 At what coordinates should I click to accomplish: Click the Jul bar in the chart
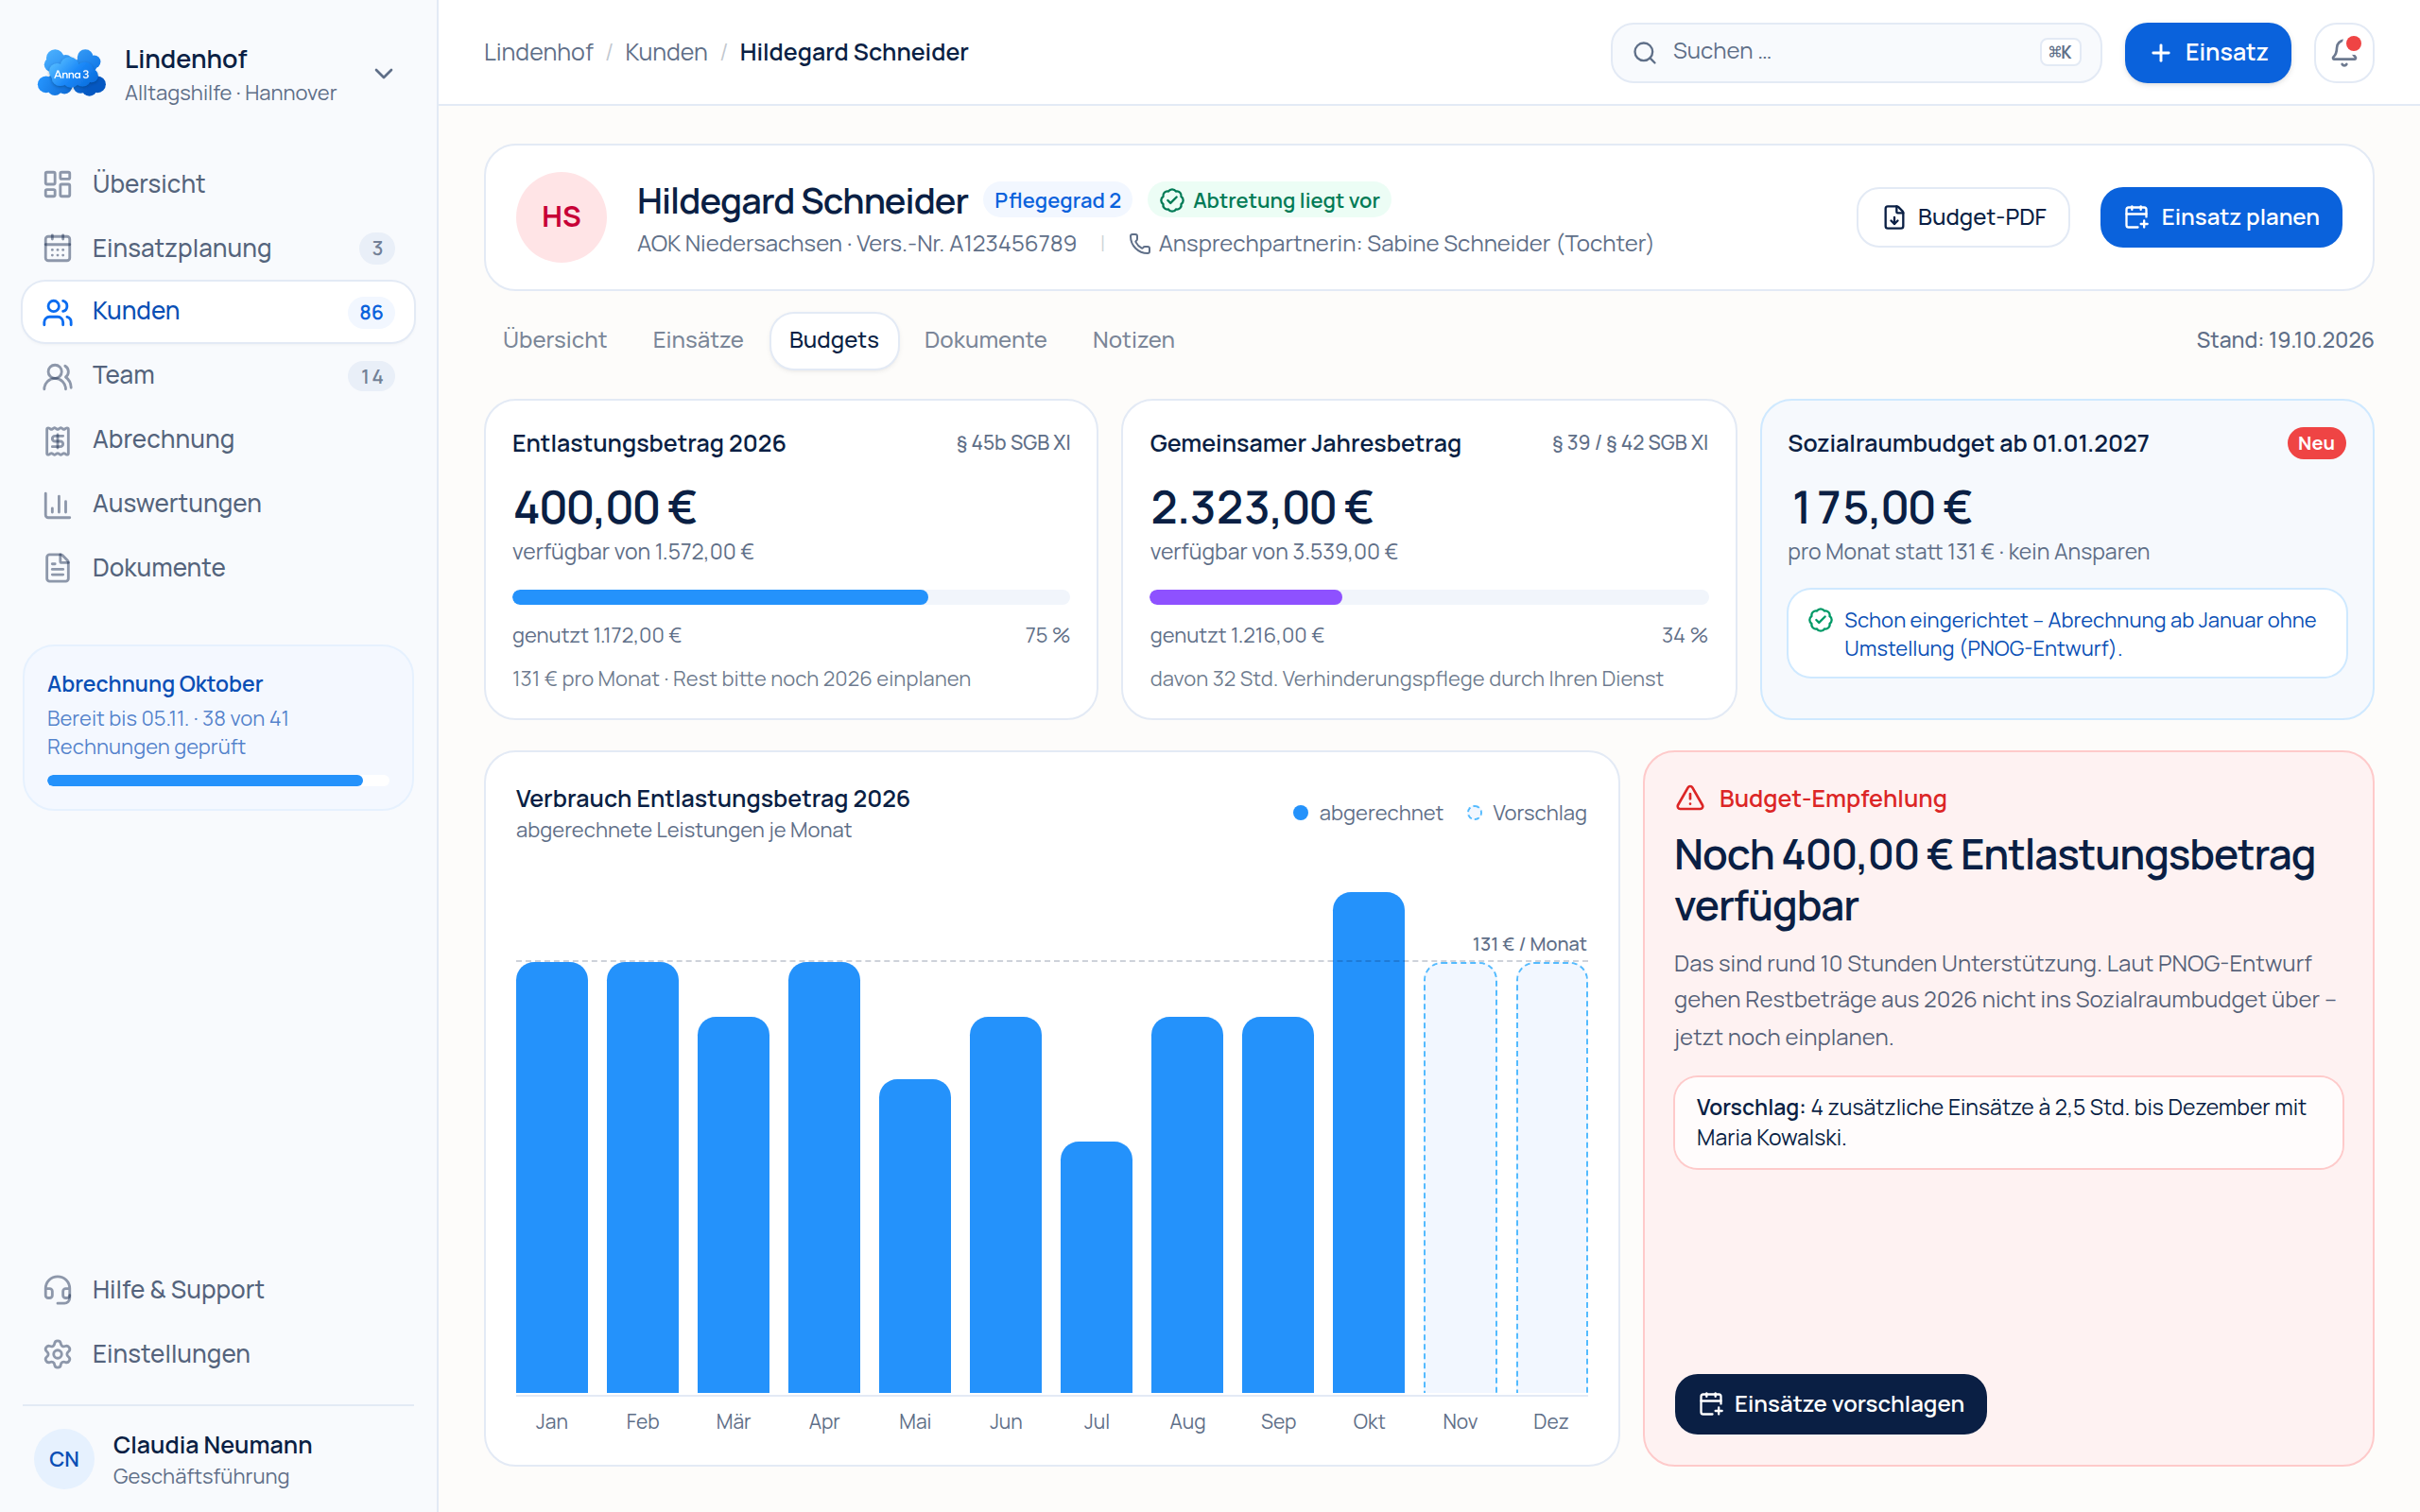[1096, 1267]
